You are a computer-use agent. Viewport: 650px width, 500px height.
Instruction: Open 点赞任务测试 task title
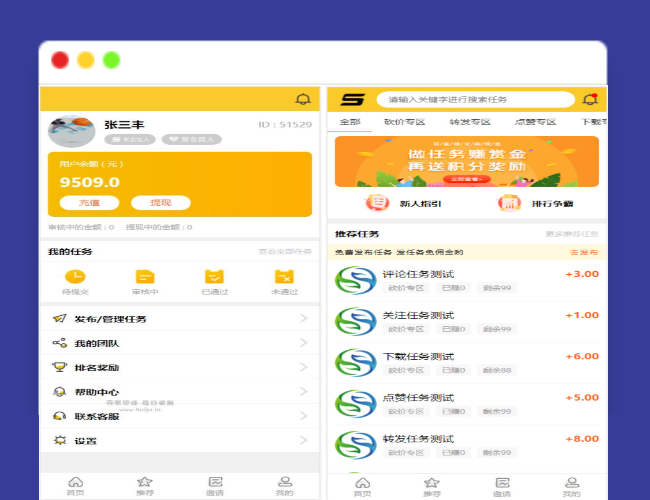pos(418,398)
